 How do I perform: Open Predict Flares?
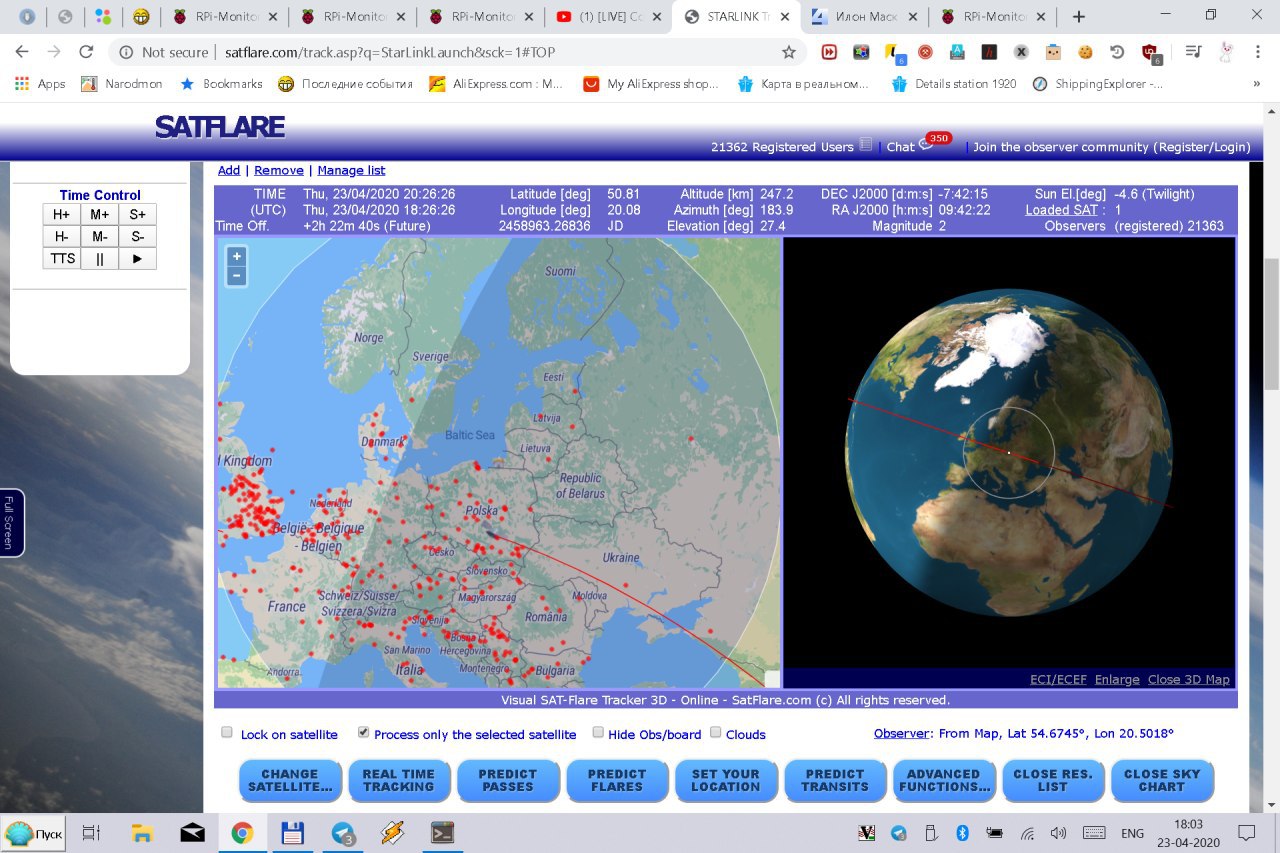tap(617, 780)
